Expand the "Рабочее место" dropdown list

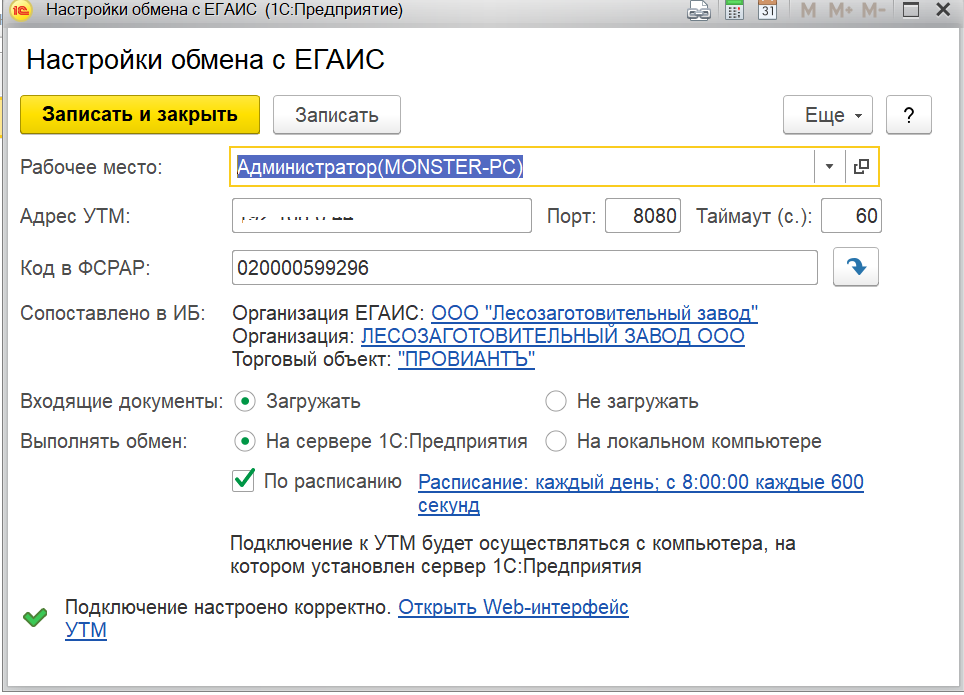(829, 166)
